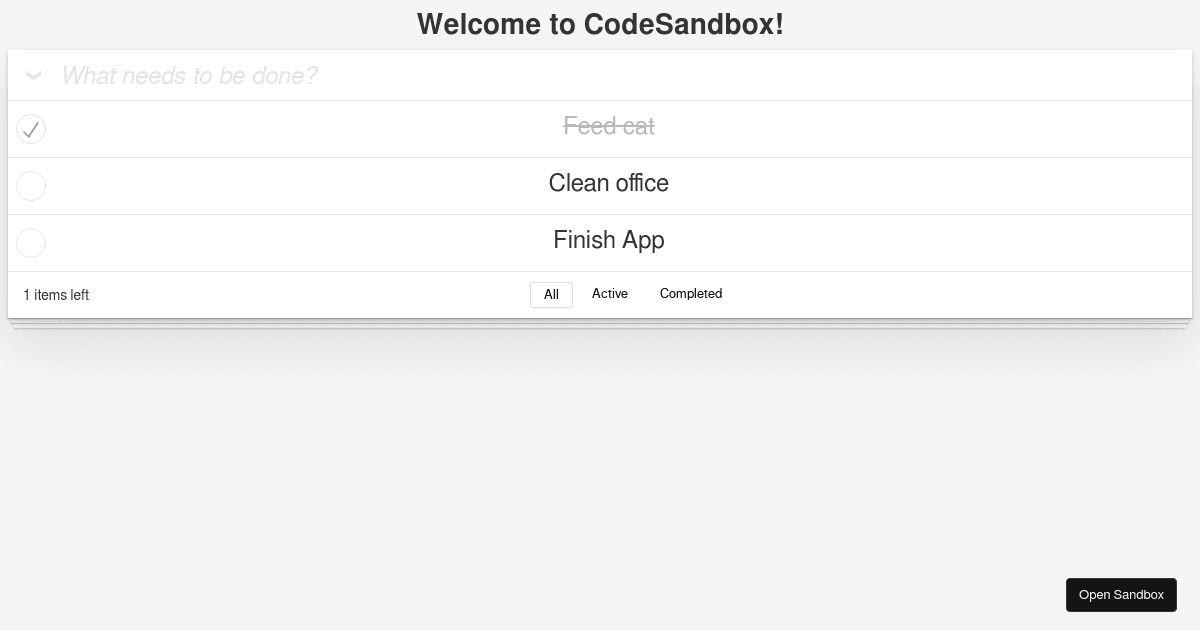This screenshot has height=630, width=1200.
Task: Switch to the Completed filter
Action: tap(691, 294)
